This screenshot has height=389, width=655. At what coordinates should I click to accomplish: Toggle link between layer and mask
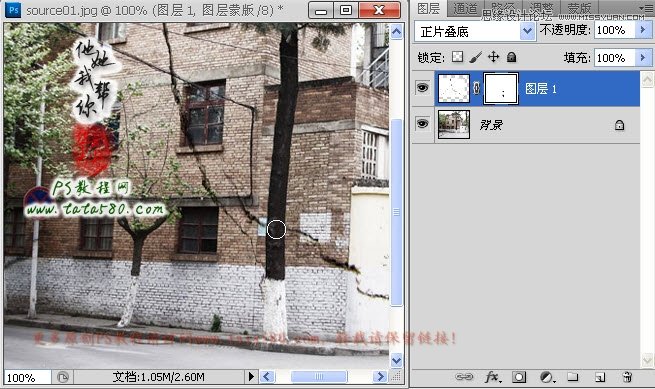click(x=476, y=88)
